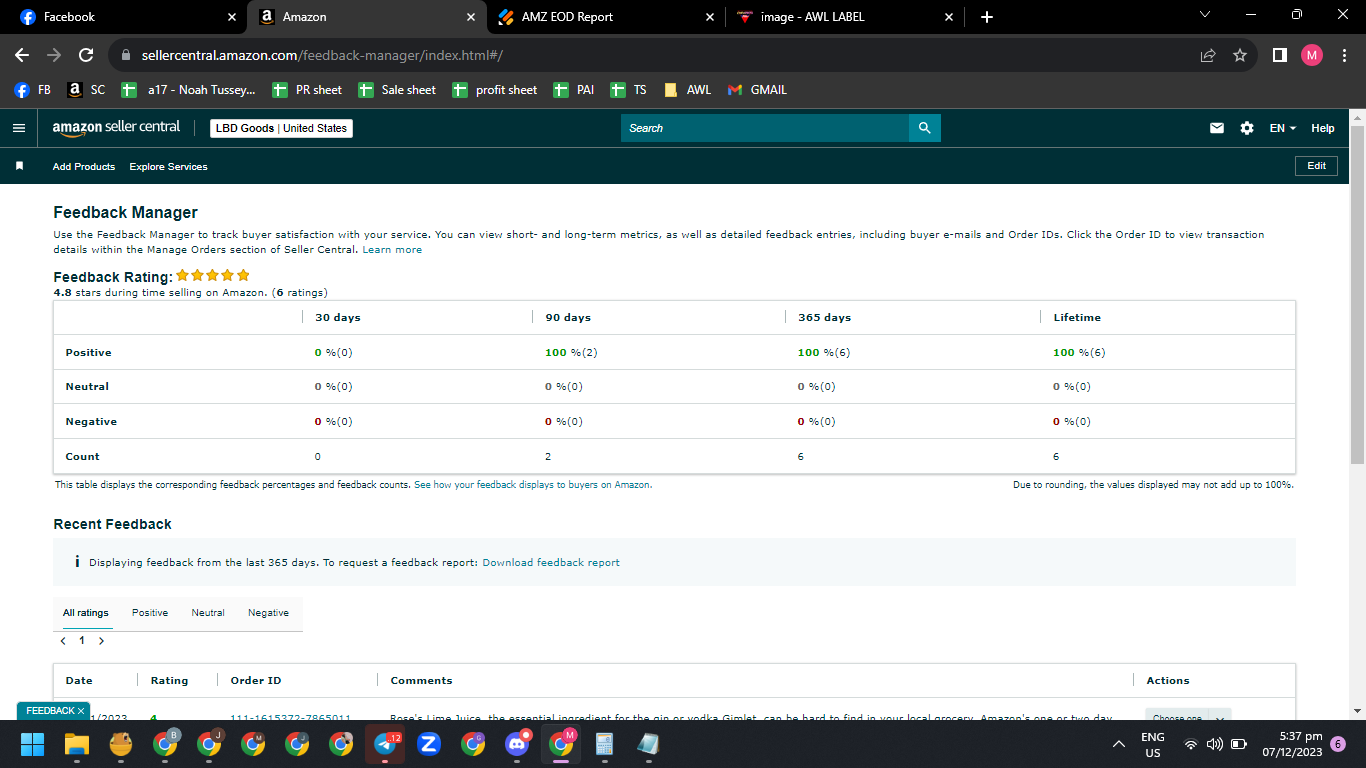The height and width of the screenshot is (768, 1366).
Task: Open the Seller Central hamburger menu
Action: click(x=18, y=128)
